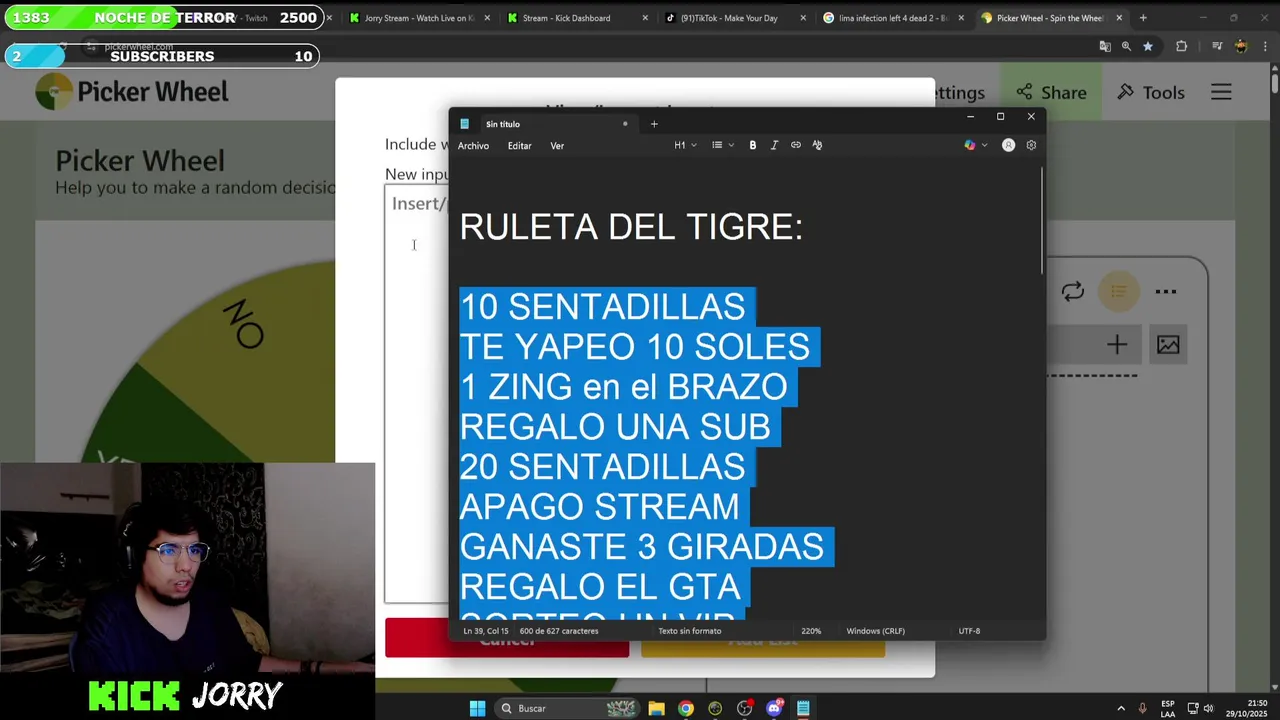The image size is (1280, 720).
Task: Open the Notepad taskbar icon
Action: tap(803, 708)
